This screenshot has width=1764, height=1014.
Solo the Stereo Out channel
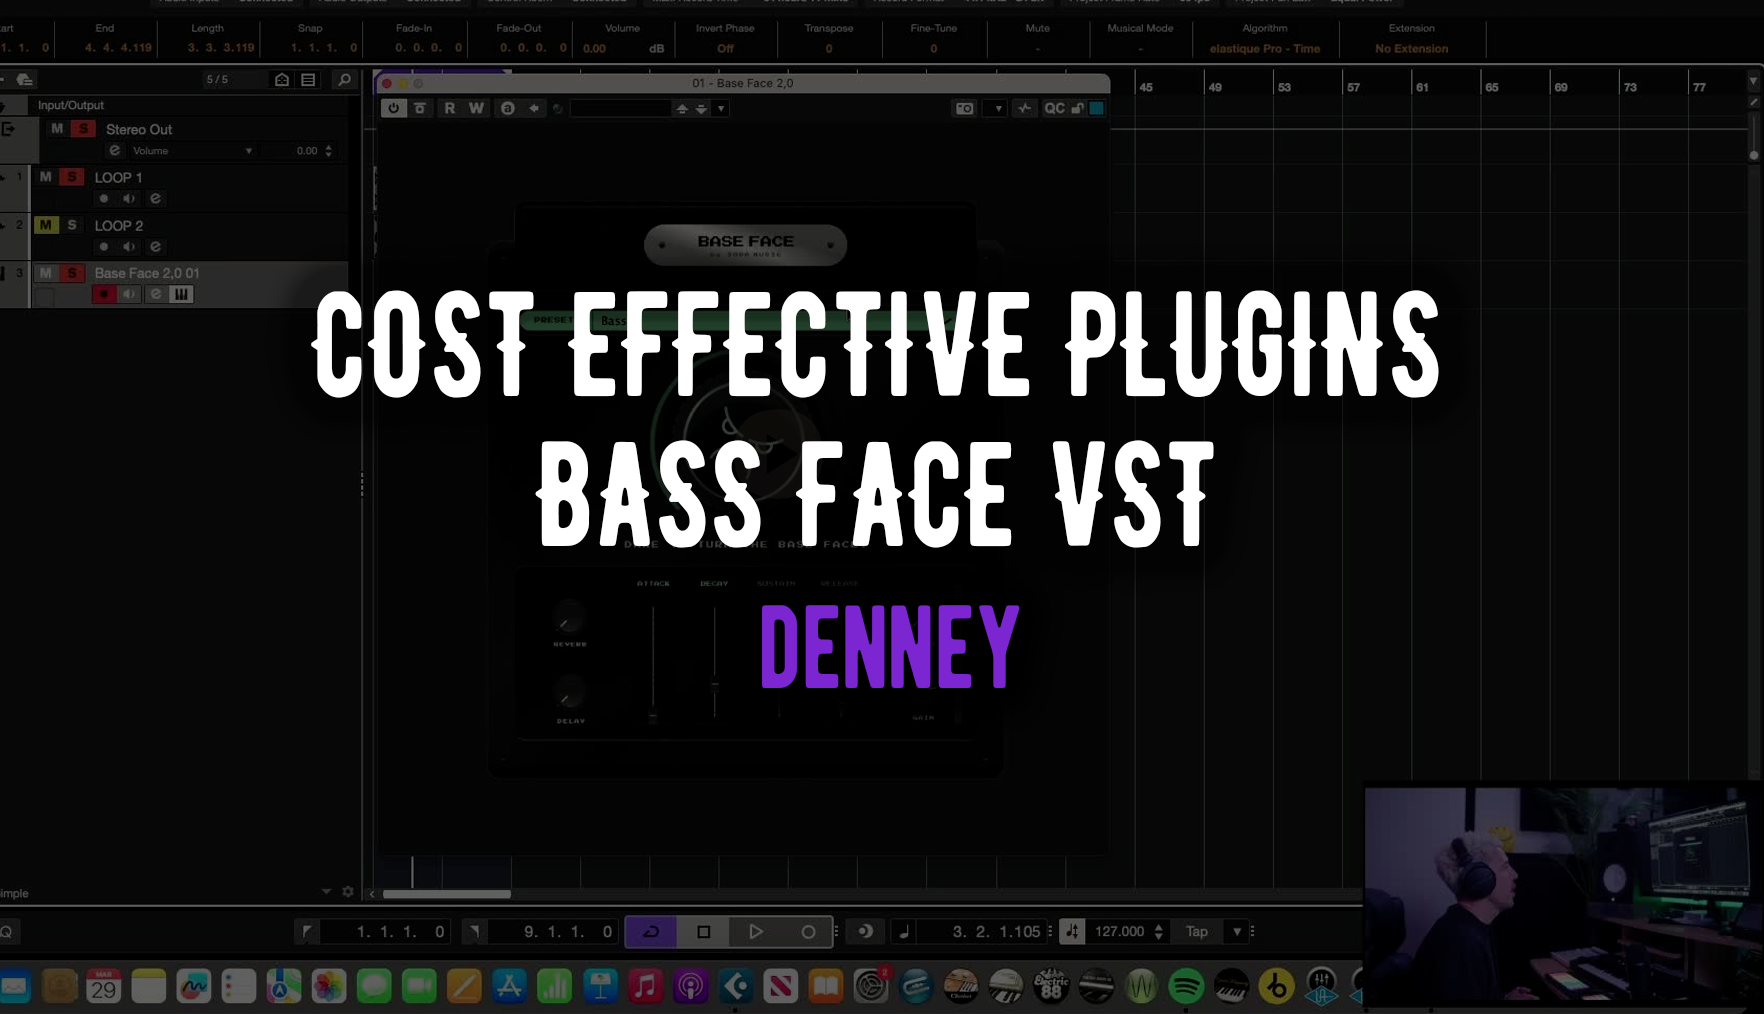[83, 130]
